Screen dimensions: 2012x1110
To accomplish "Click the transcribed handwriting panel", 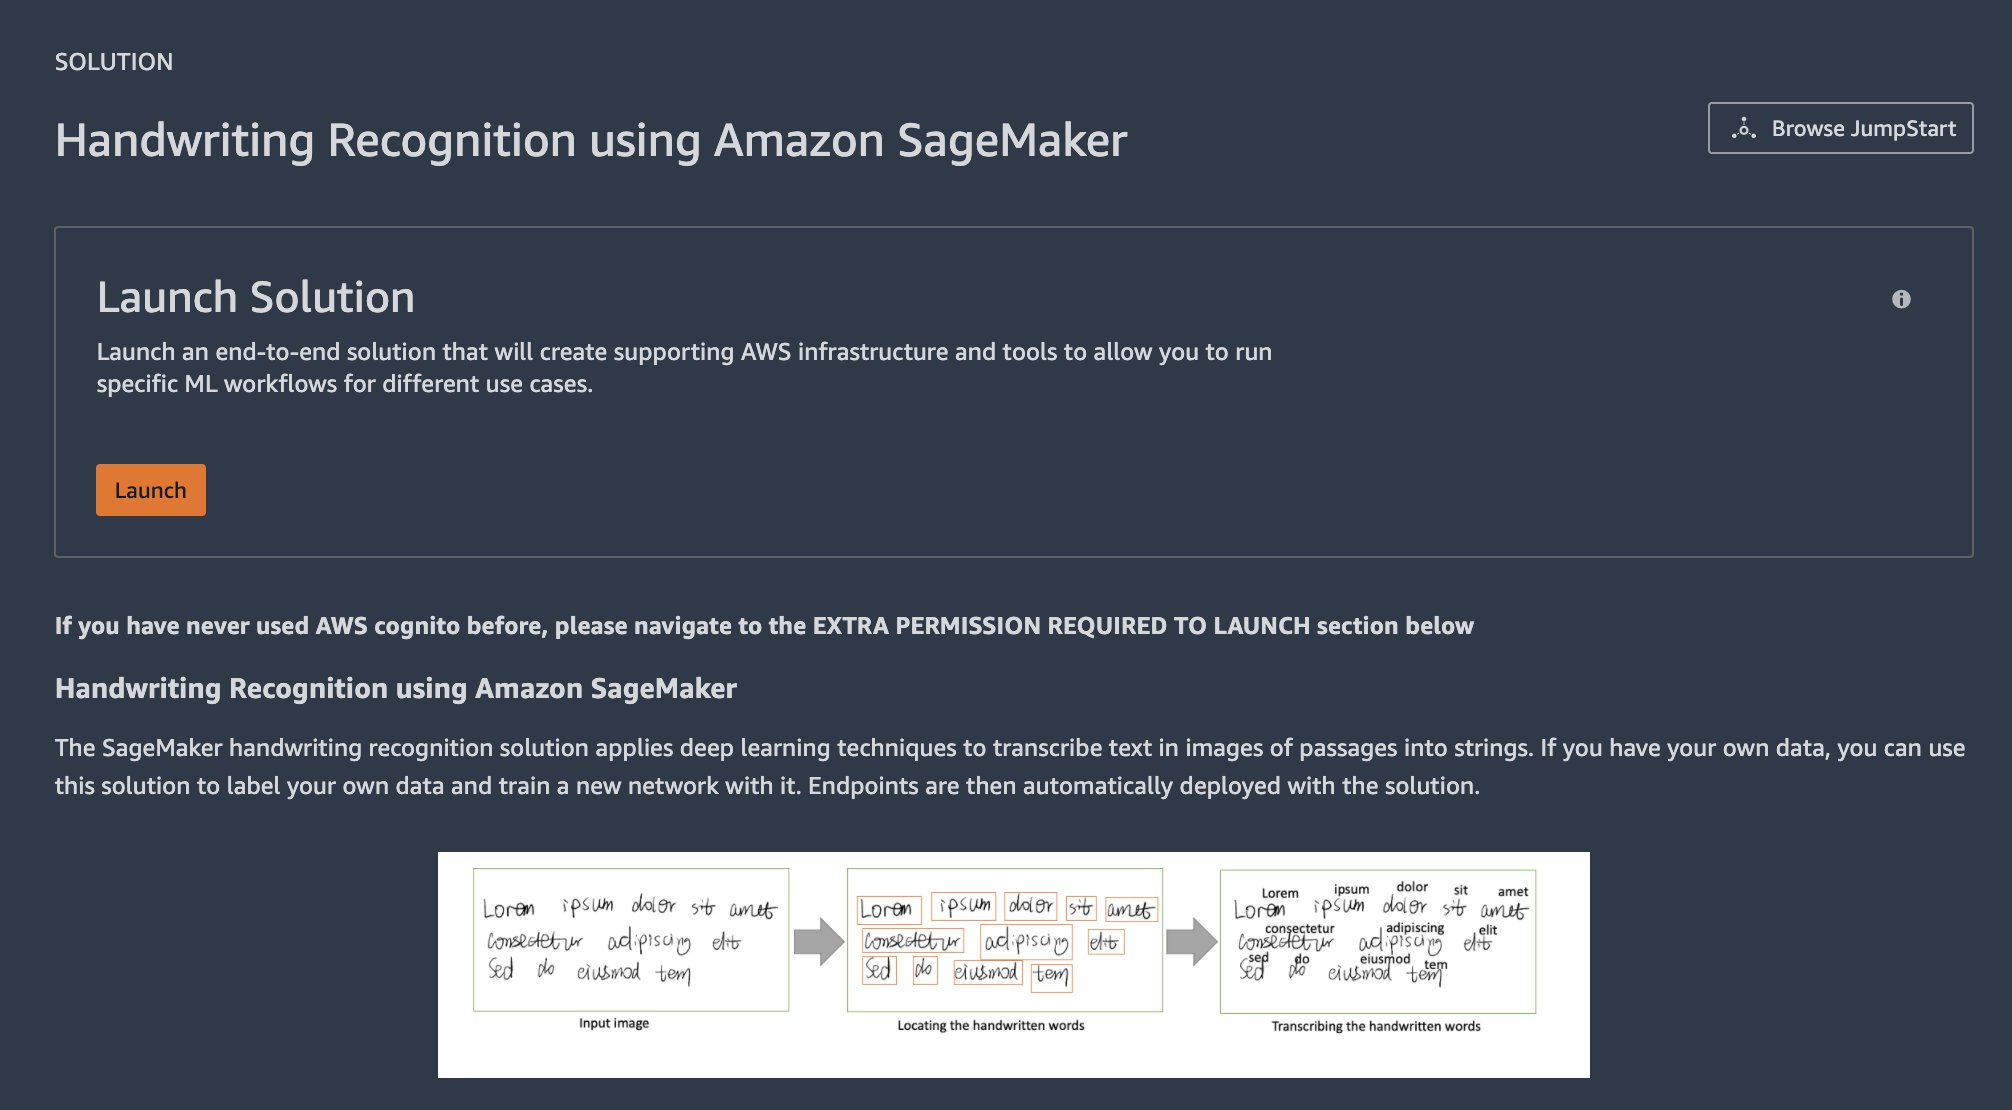I will pos(1377,940).
